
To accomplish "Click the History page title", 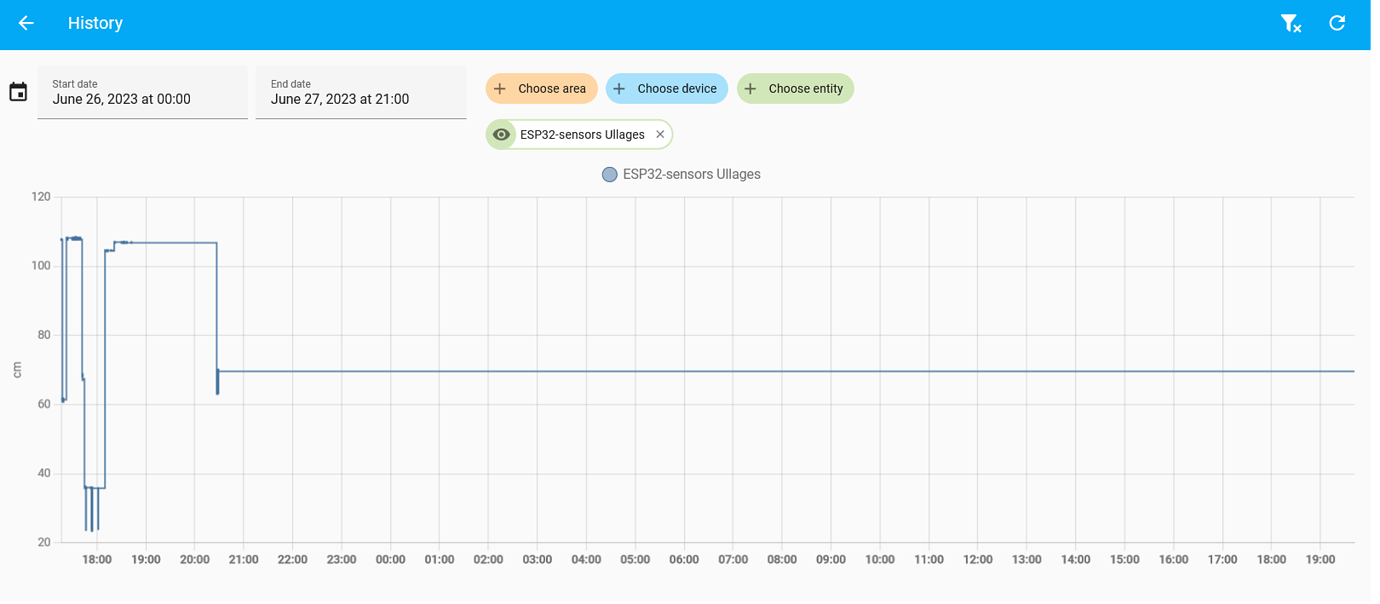I will (x=95, y=23).
